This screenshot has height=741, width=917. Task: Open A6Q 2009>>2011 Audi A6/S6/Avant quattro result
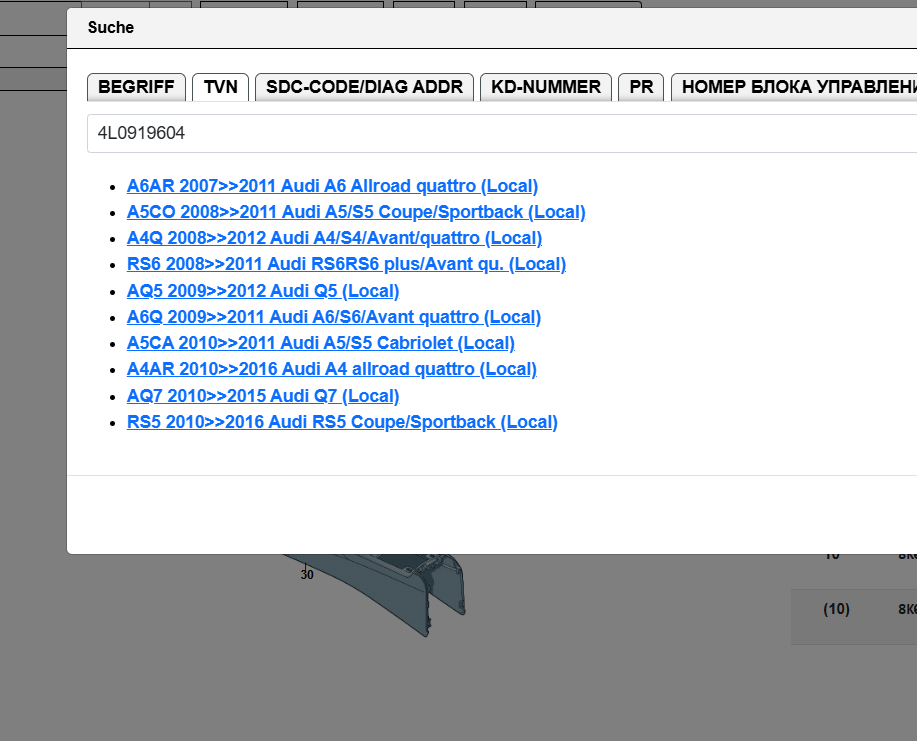pyautogui.click(x=334, y=317)
